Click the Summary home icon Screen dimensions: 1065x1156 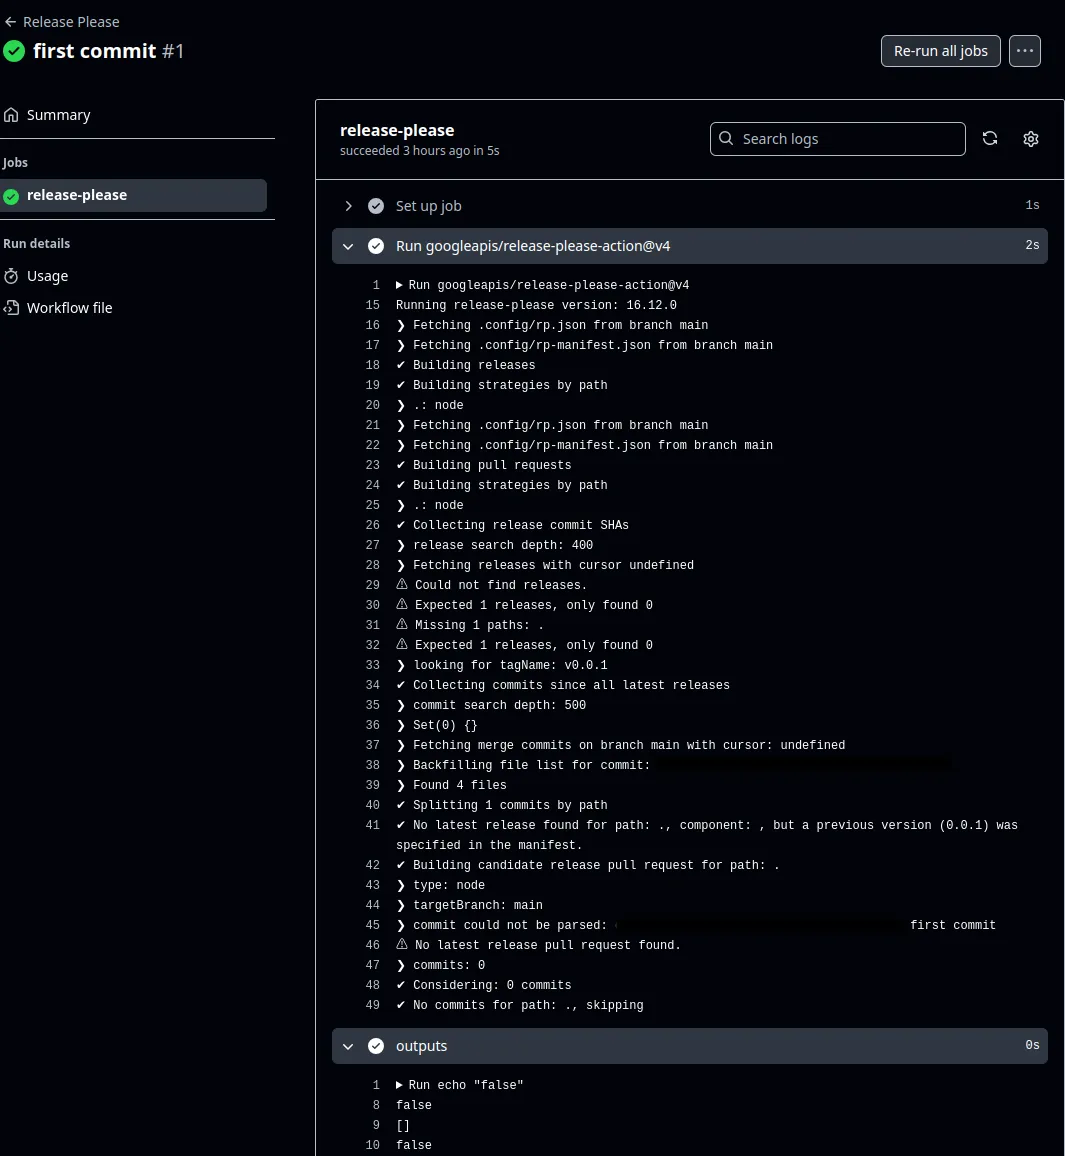pyautogui.click(x=11, y=115)
